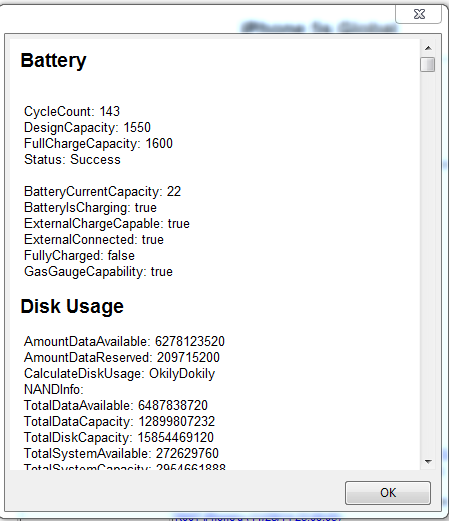Select the BatteryCurrentCapacity: 22 text
The image size is (449, 521).
[x=102, y=191]
